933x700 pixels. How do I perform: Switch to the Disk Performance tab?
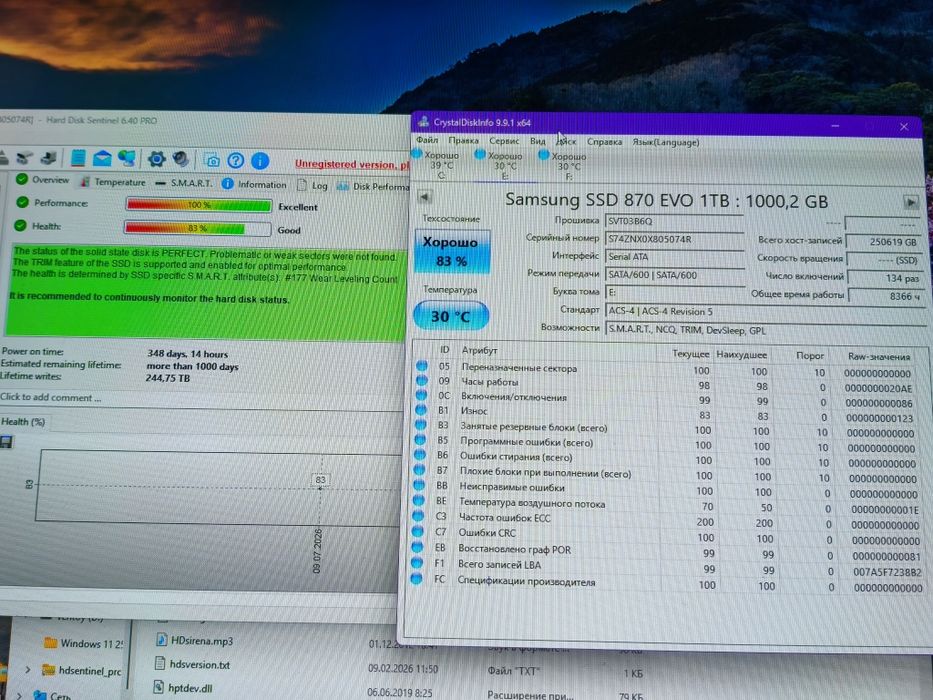(x=373, y=186)
